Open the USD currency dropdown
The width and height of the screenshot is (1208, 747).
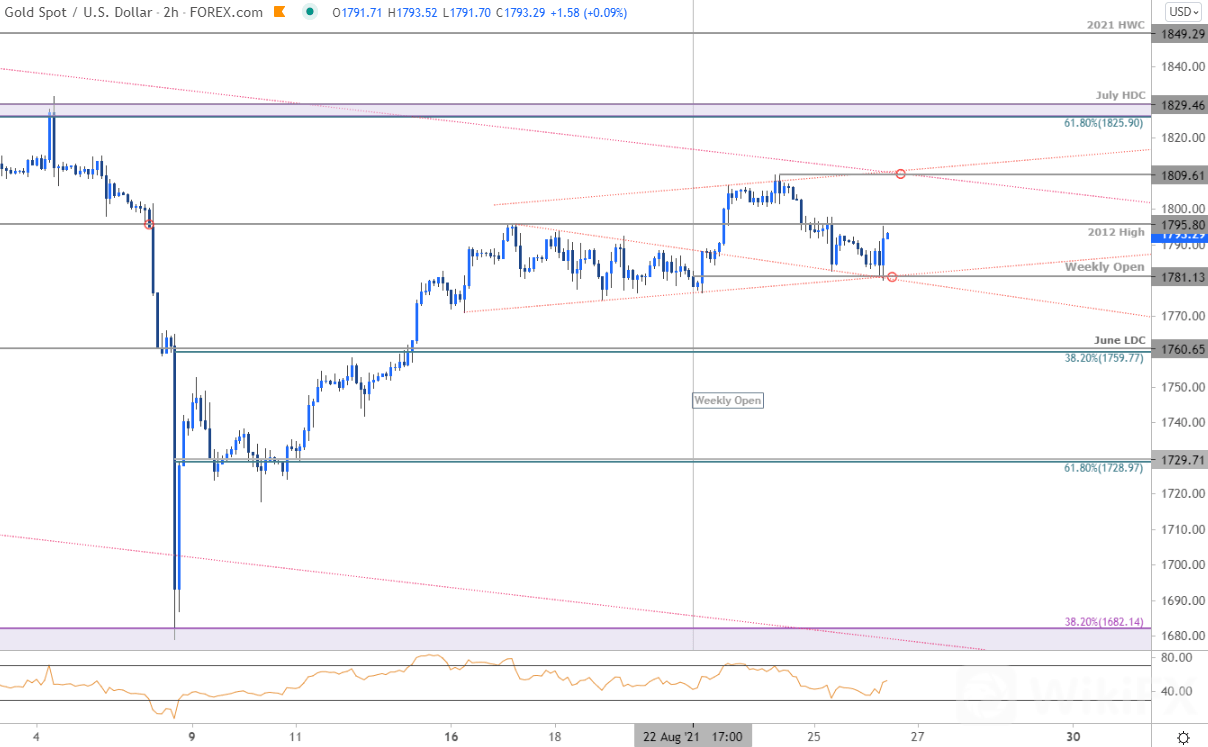pos(1183,12)
